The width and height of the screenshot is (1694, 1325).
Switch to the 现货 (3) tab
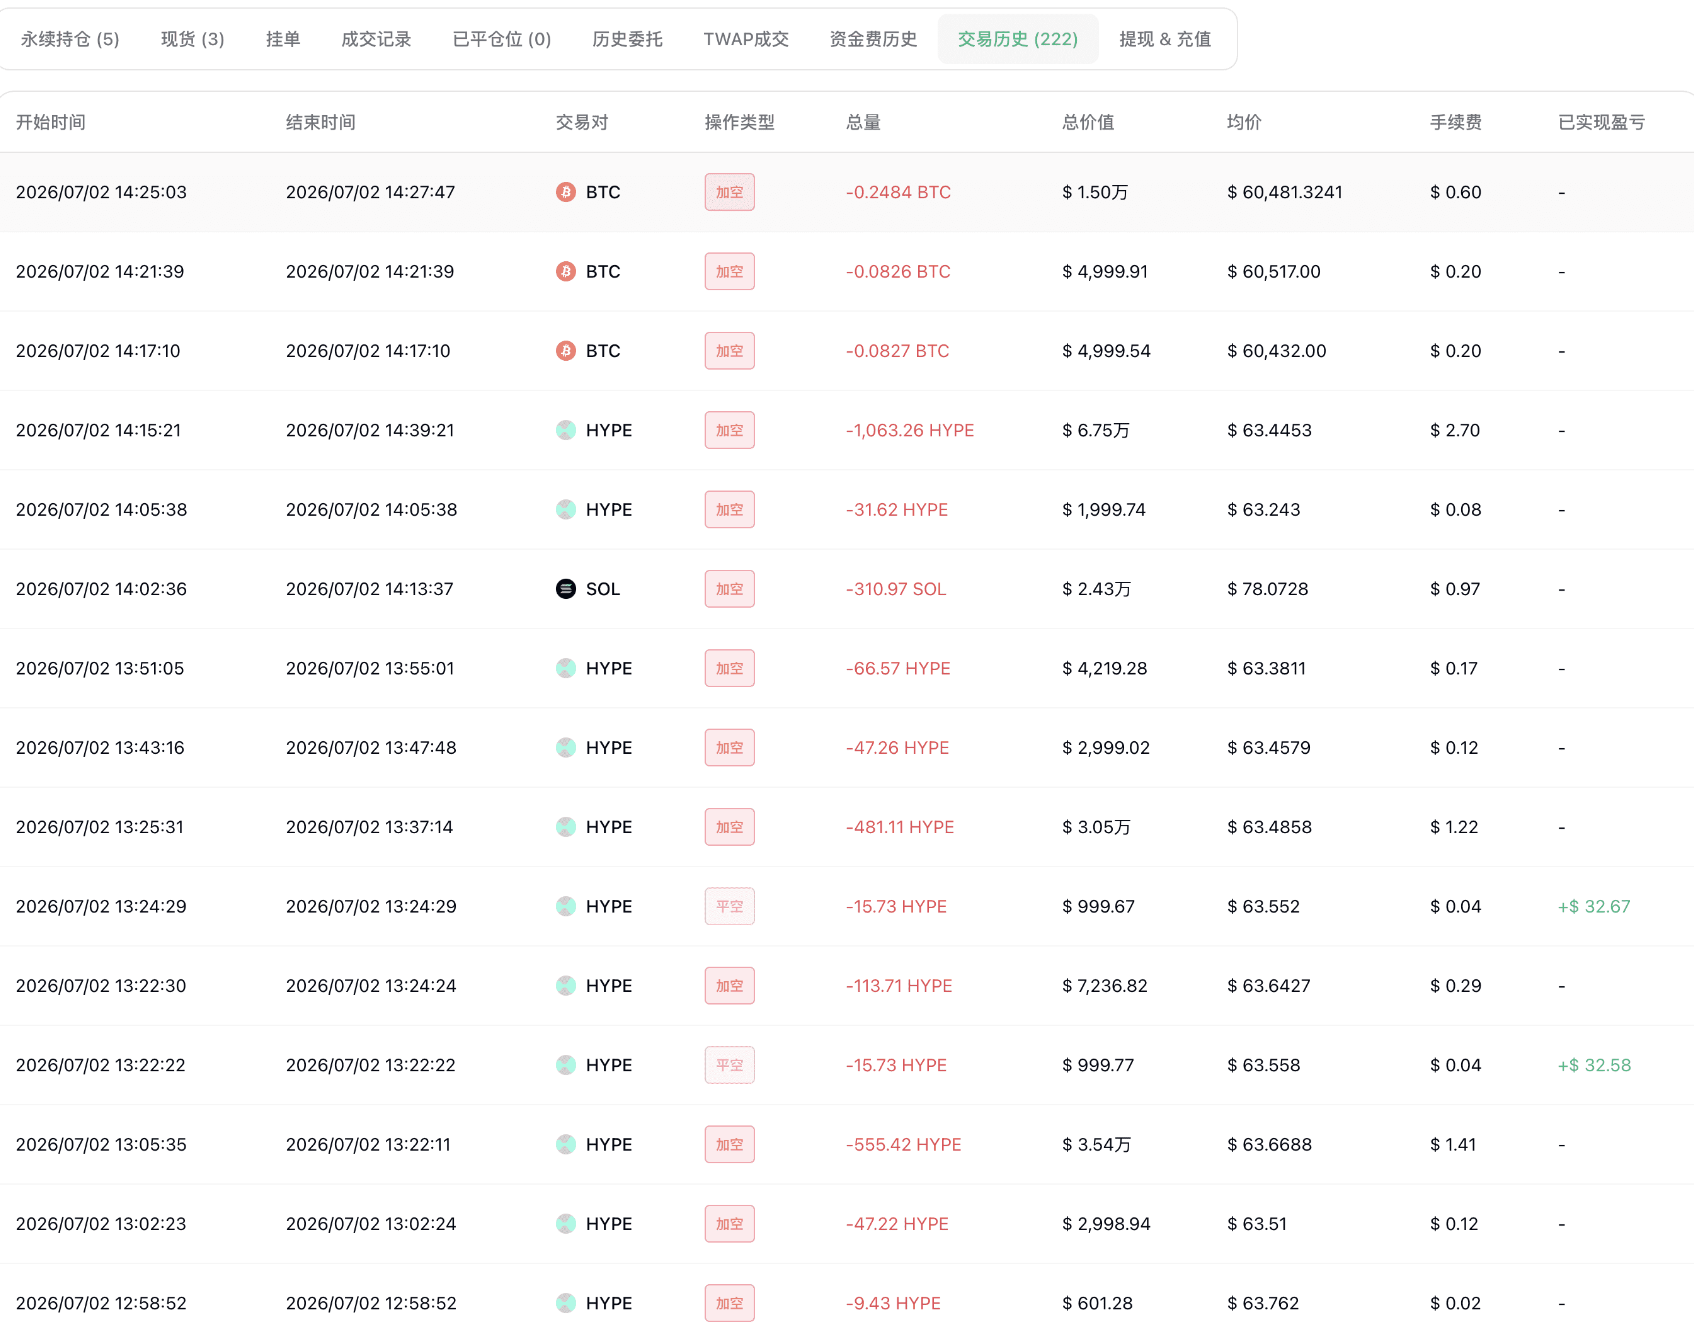pyautogui.click(x=192, y=39)
